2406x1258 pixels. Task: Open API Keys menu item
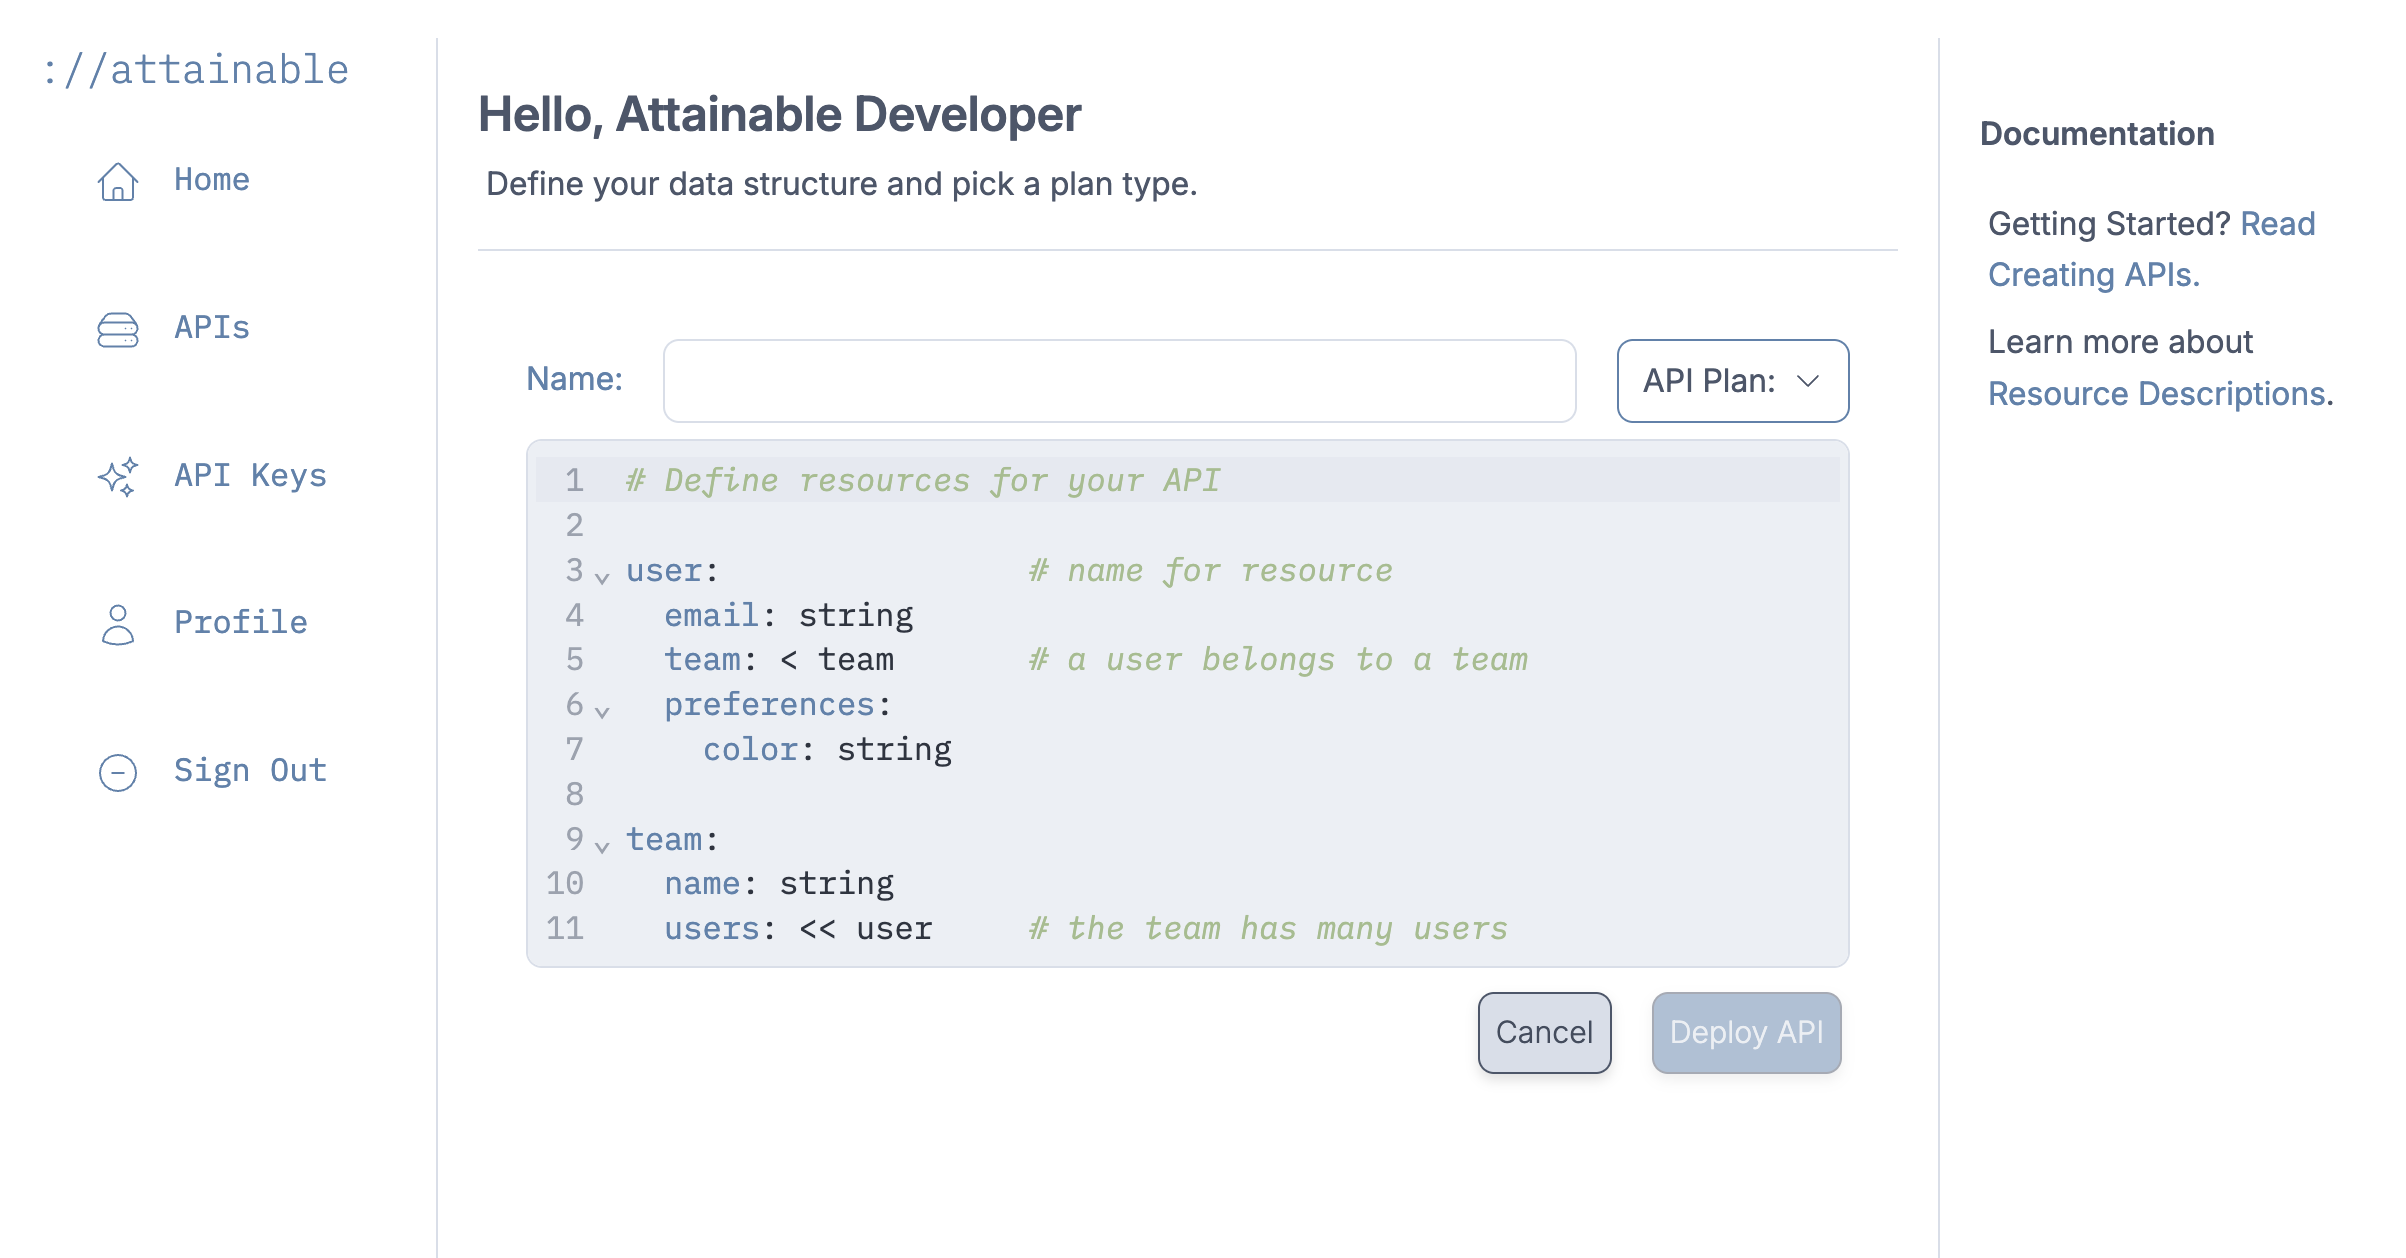coord(250,476)
